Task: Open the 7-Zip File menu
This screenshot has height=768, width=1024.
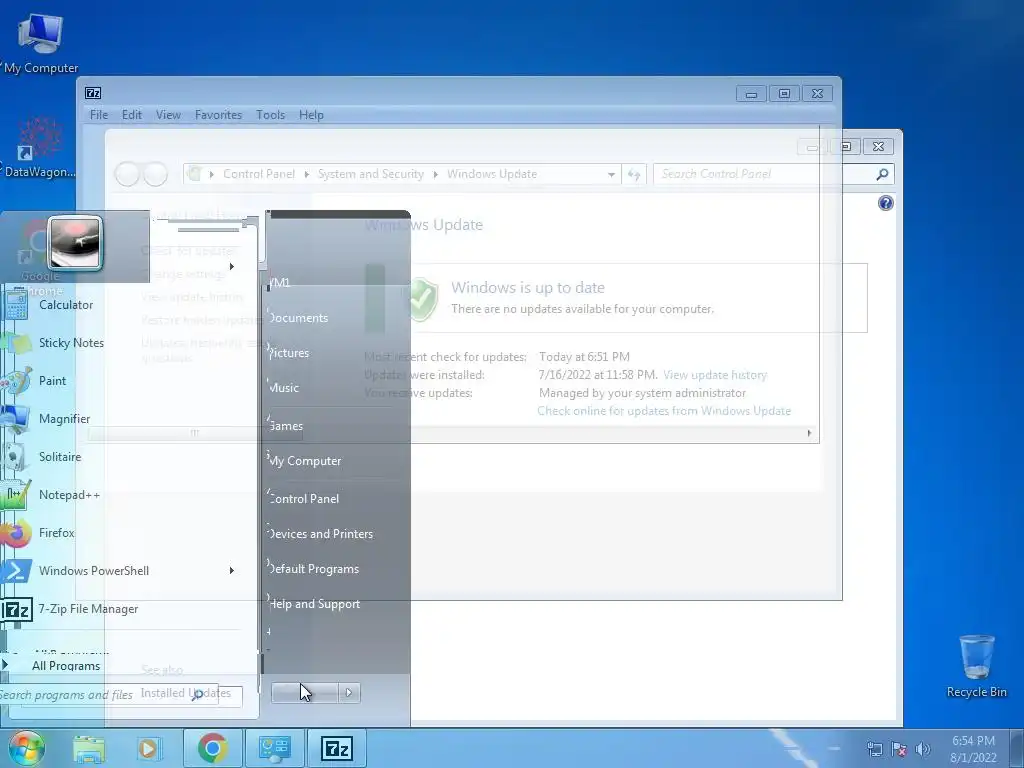Action: [99, 115]
